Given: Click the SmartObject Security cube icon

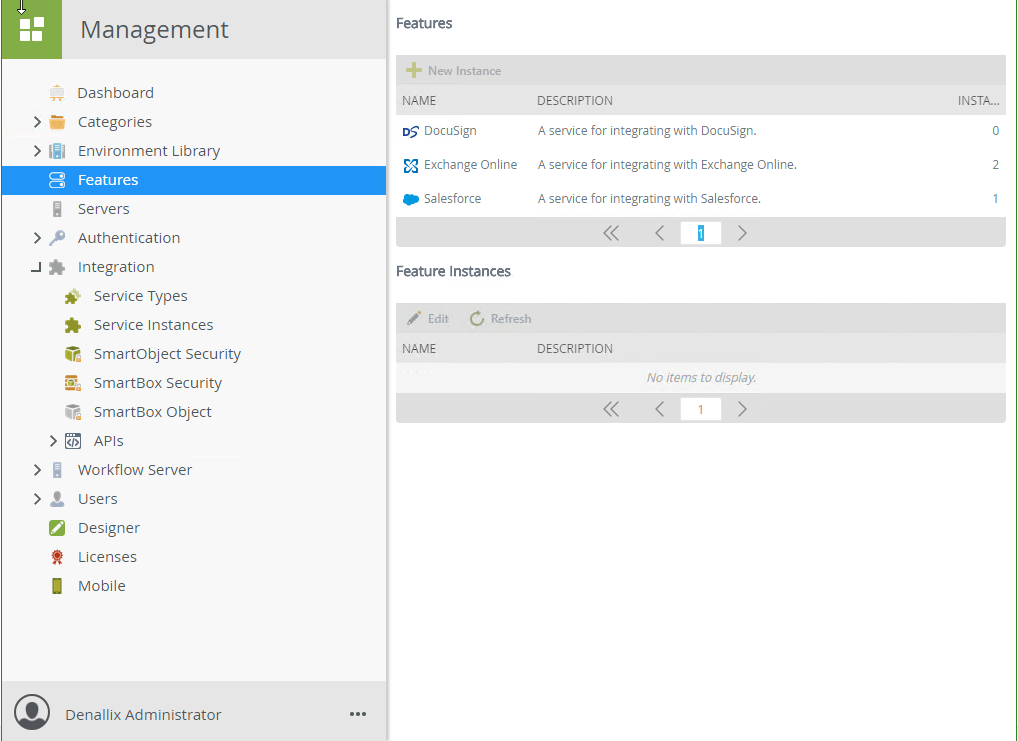Looking at the screenshot, I should click(x=72, y=354).
